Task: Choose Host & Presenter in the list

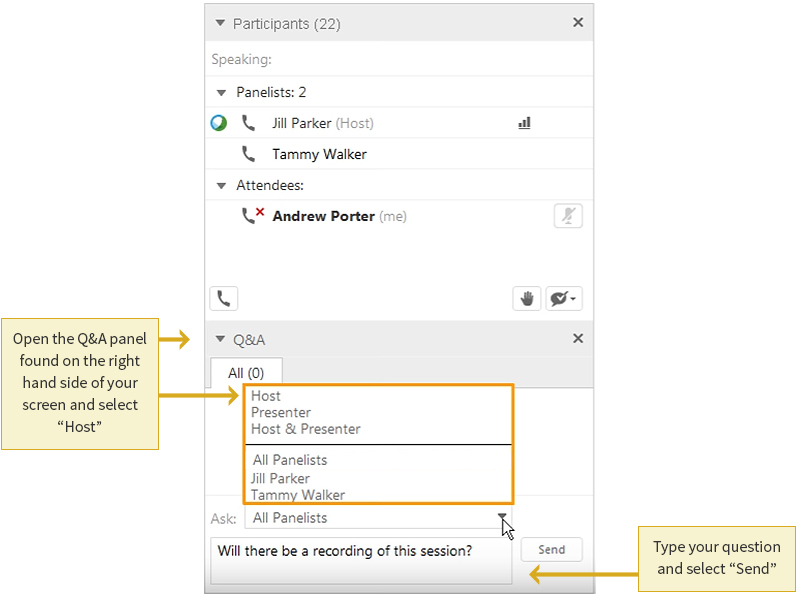Action: click(x=305, y=429)
